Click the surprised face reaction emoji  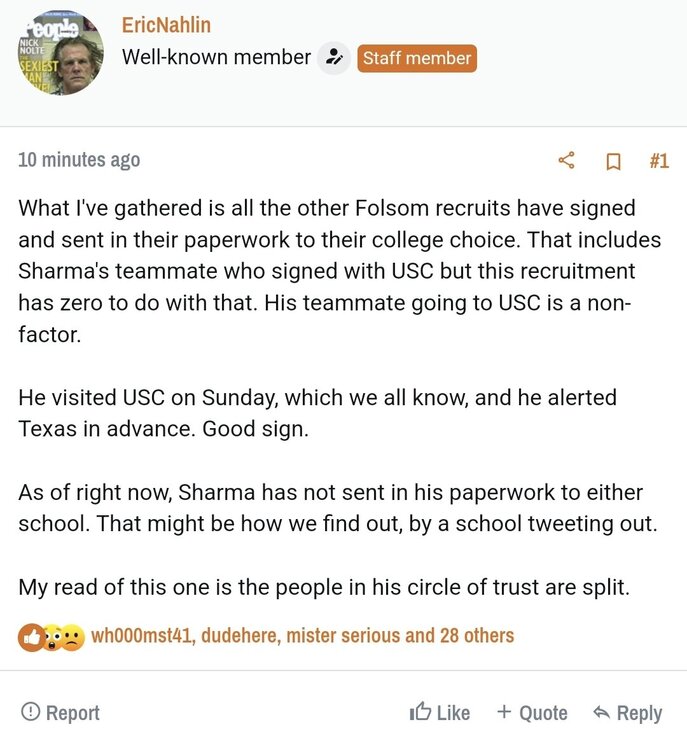point(51,635)
